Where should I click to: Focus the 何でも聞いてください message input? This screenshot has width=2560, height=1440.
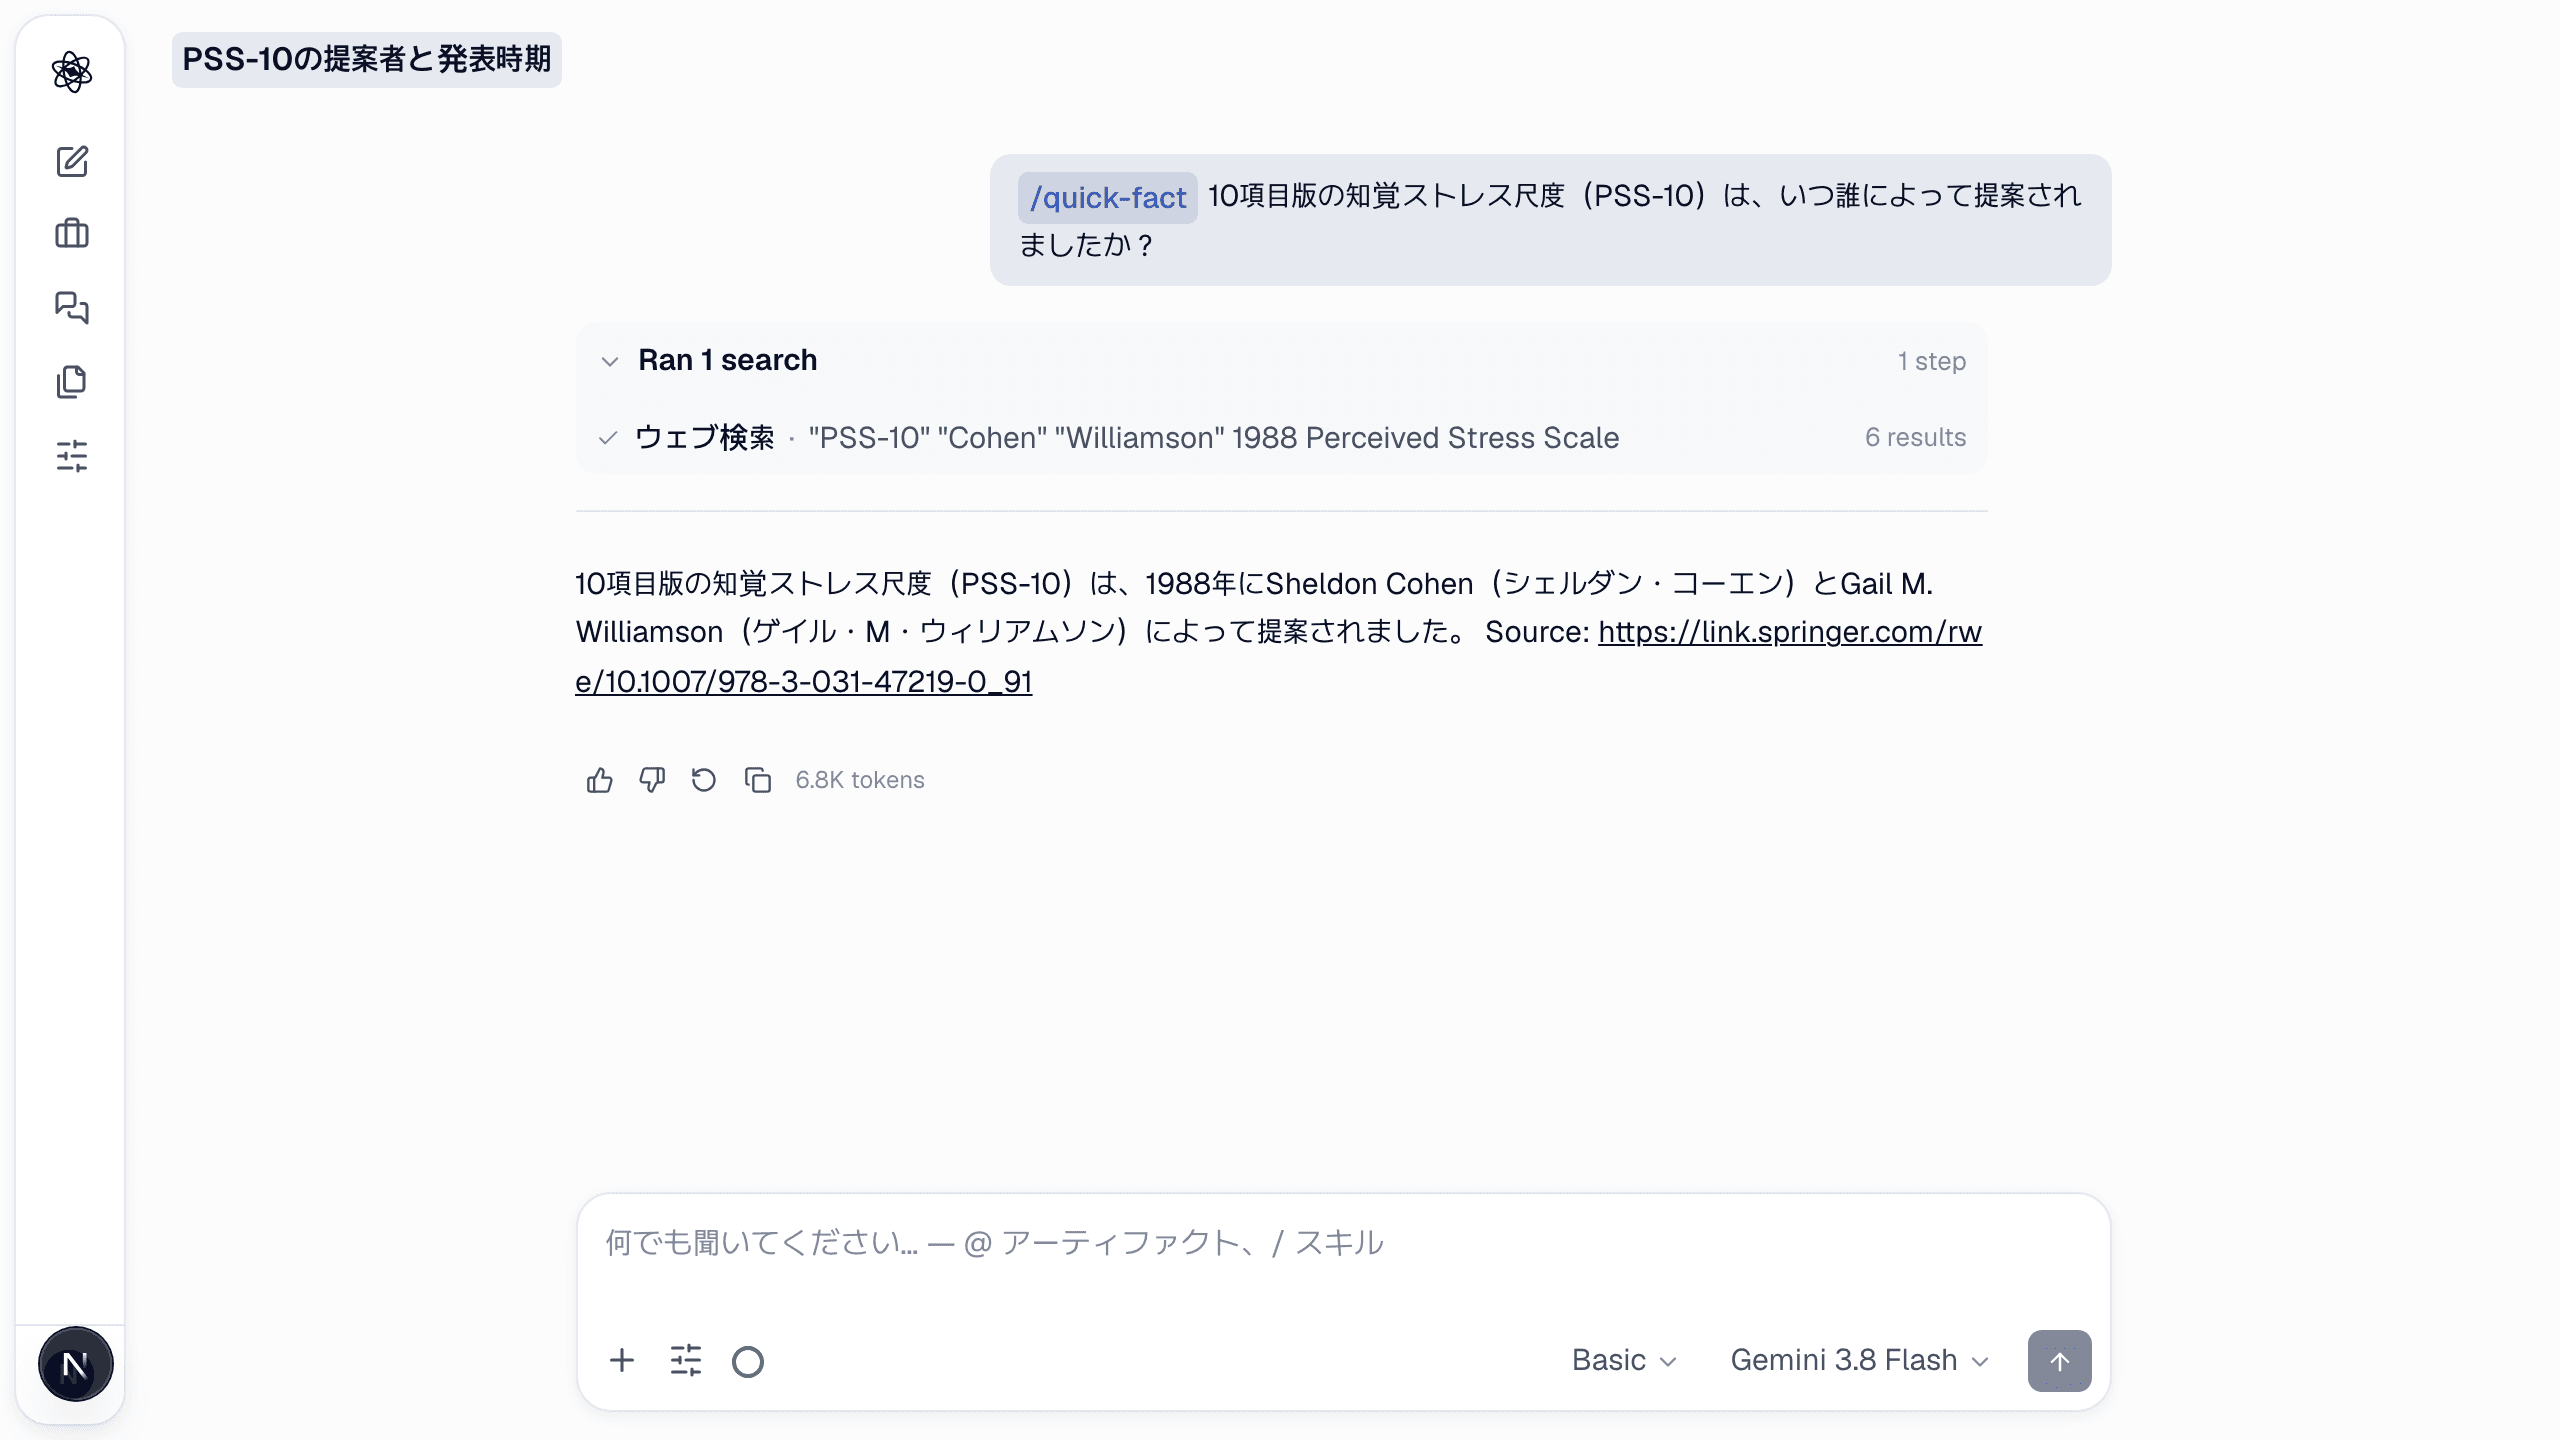click(x=1343, y=1243)
